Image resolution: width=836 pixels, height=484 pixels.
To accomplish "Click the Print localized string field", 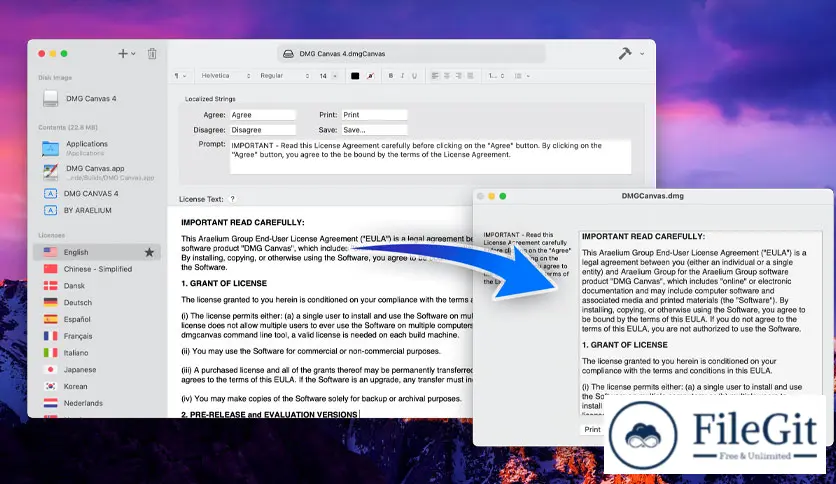I will 374,115.
